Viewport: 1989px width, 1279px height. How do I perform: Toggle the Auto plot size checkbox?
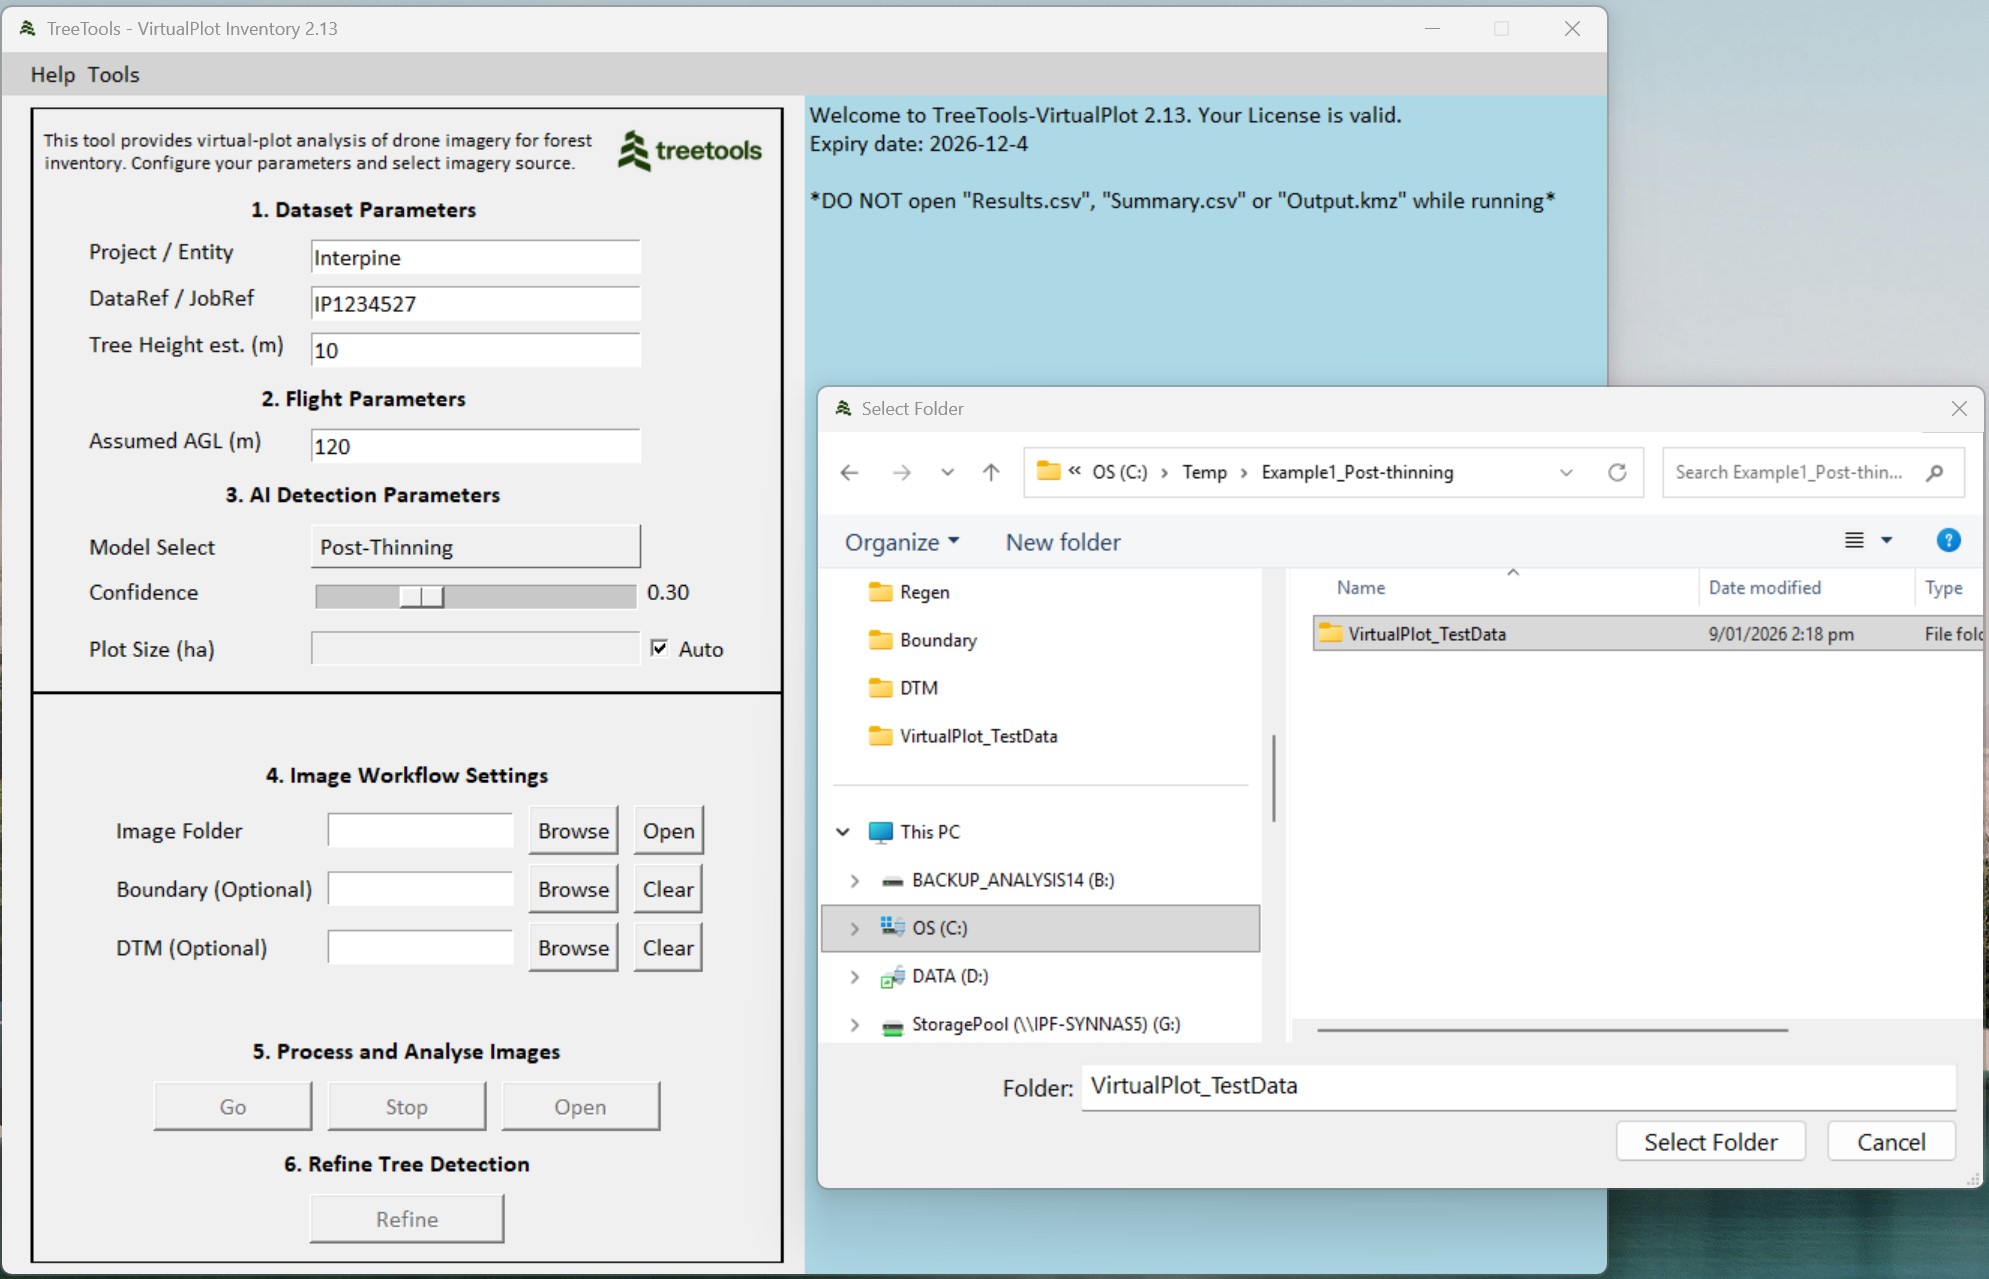tap(659, 648)
